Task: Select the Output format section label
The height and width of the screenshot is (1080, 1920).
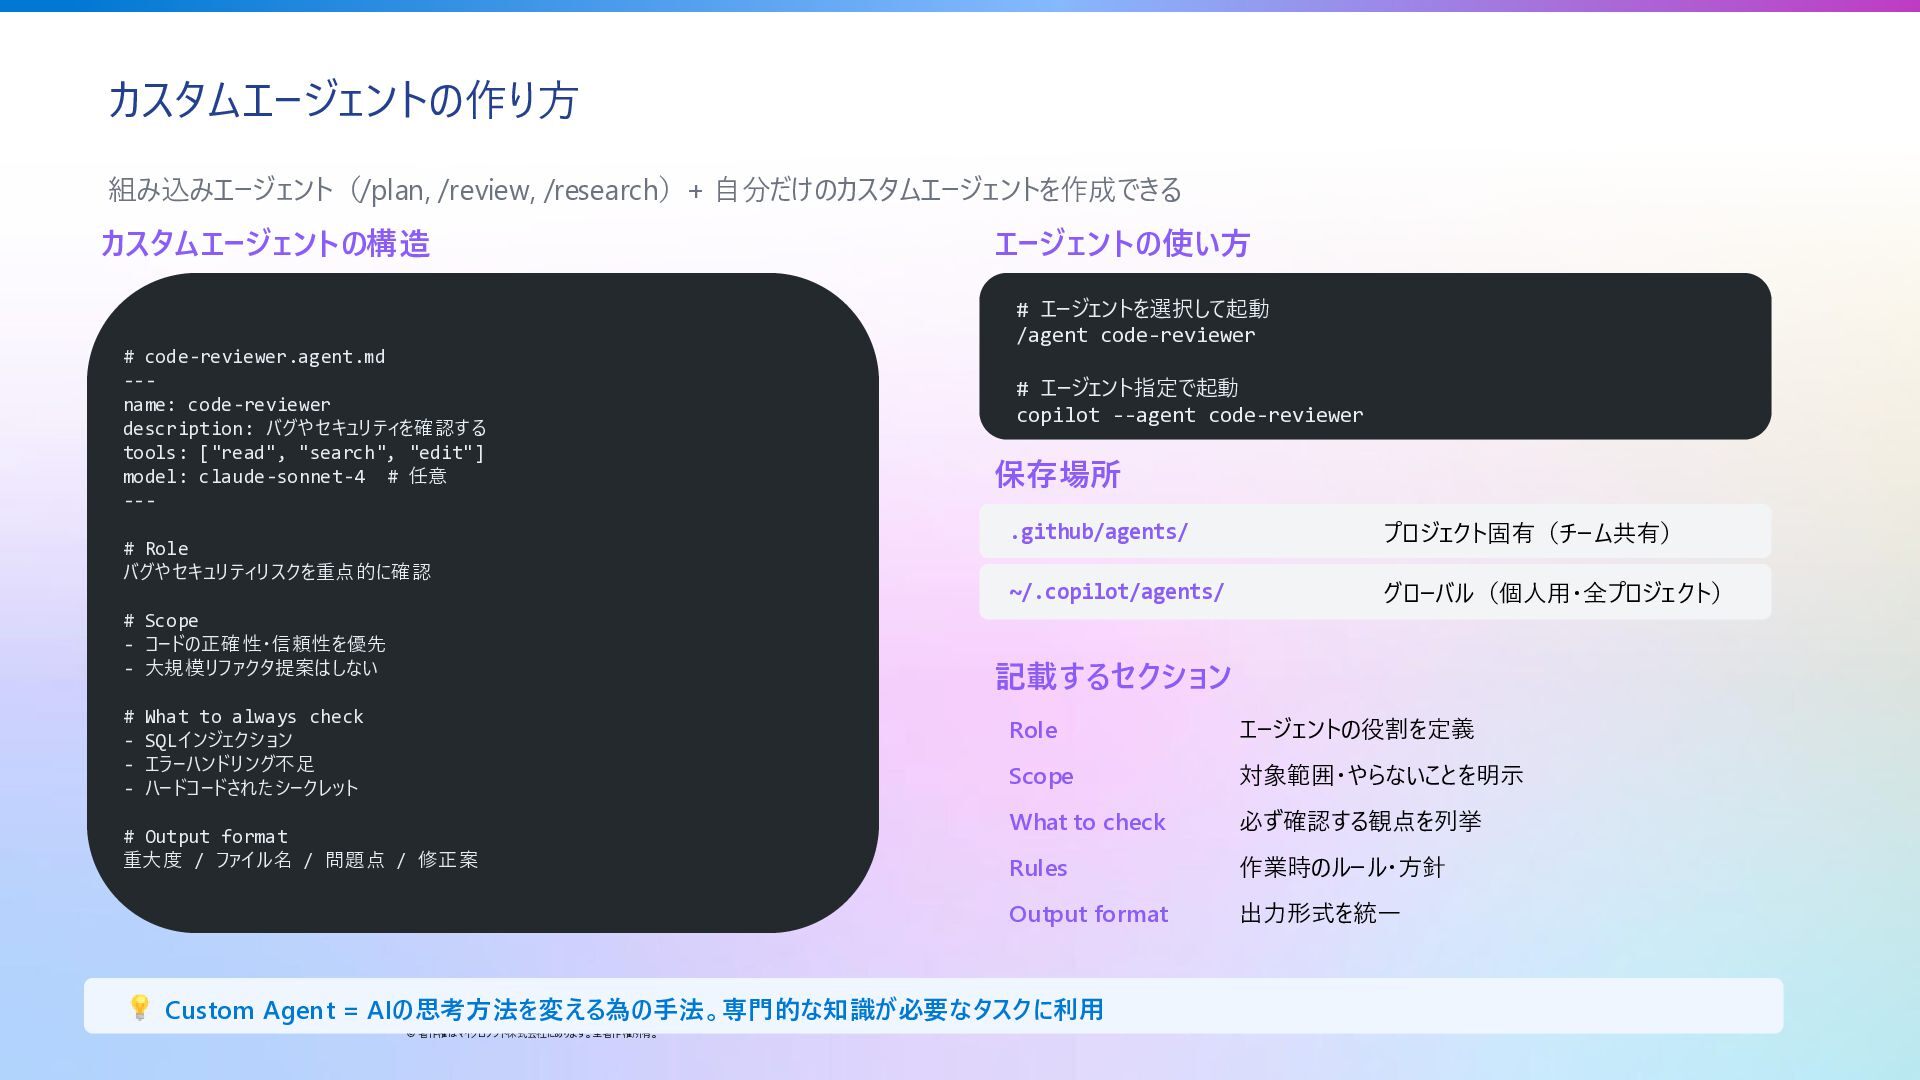Action: tap(1088, 914)
